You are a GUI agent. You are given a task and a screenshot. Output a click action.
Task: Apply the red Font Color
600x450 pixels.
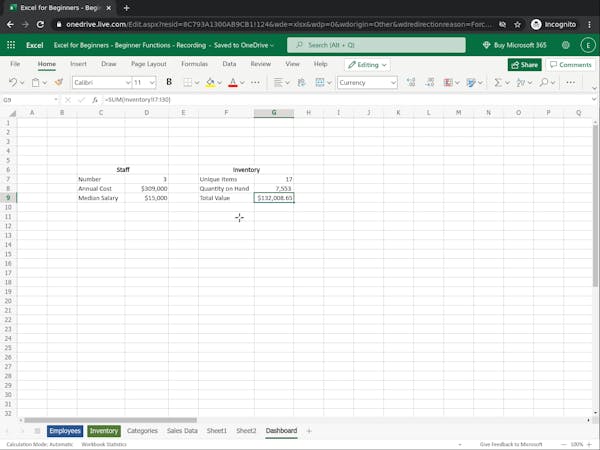[233, 82]
